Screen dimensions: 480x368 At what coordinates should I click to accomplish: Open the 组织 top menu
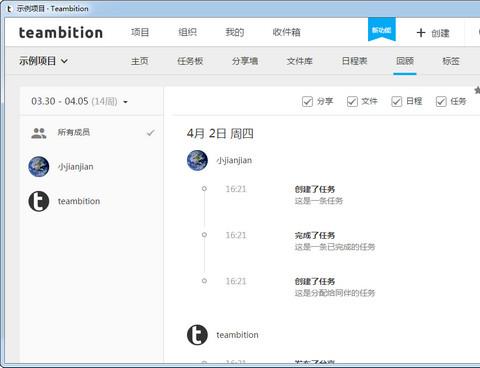pos(187,32)
